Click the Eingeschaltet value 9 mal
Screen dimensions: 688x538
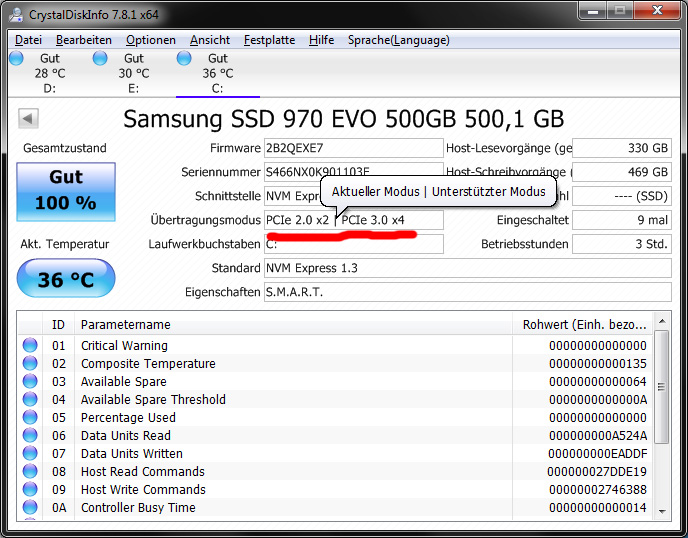click(x=622, y=220)
